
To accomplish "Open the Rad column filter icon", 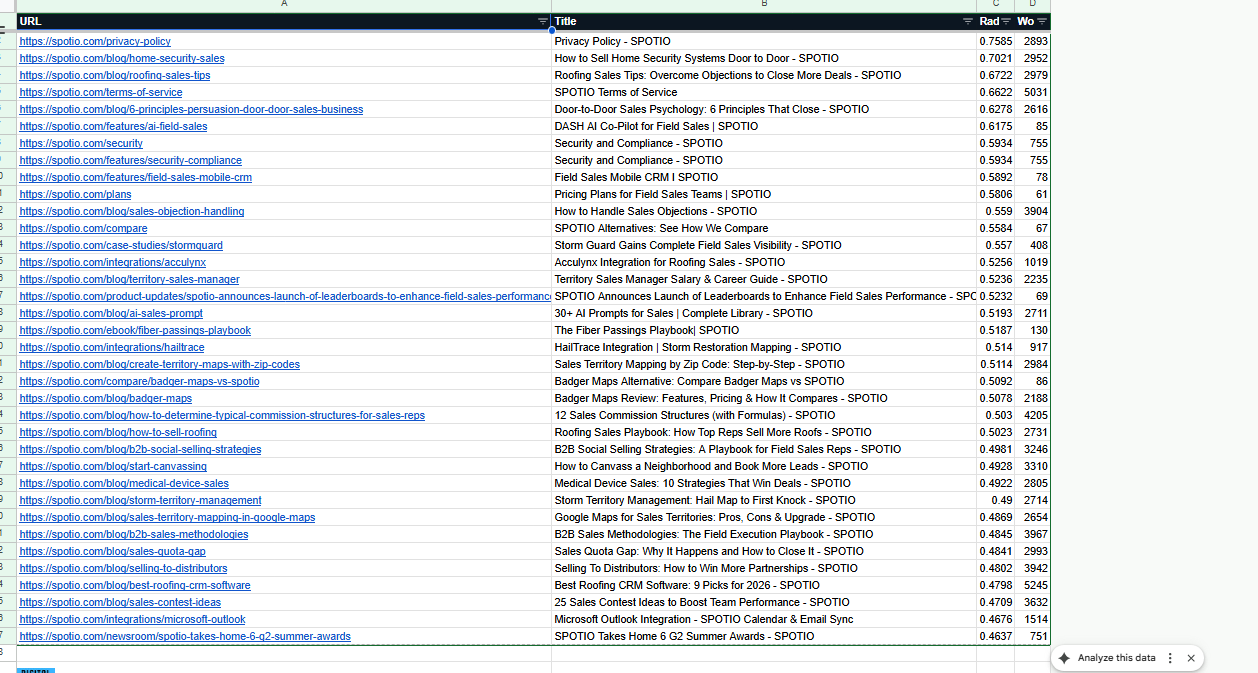I will (x=1006, y=21).
